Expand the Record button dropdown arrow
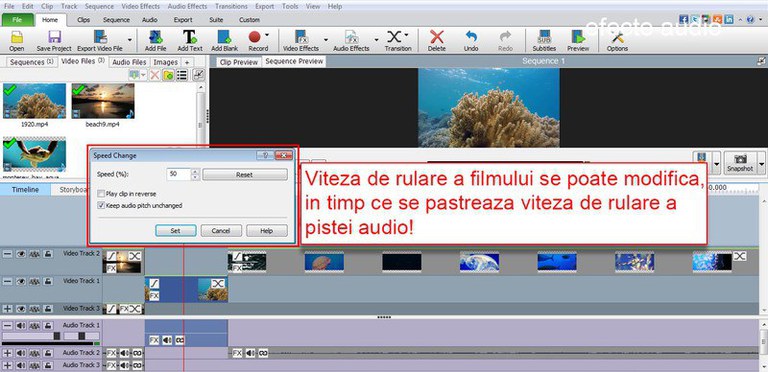768x372 pixels. 266,35
